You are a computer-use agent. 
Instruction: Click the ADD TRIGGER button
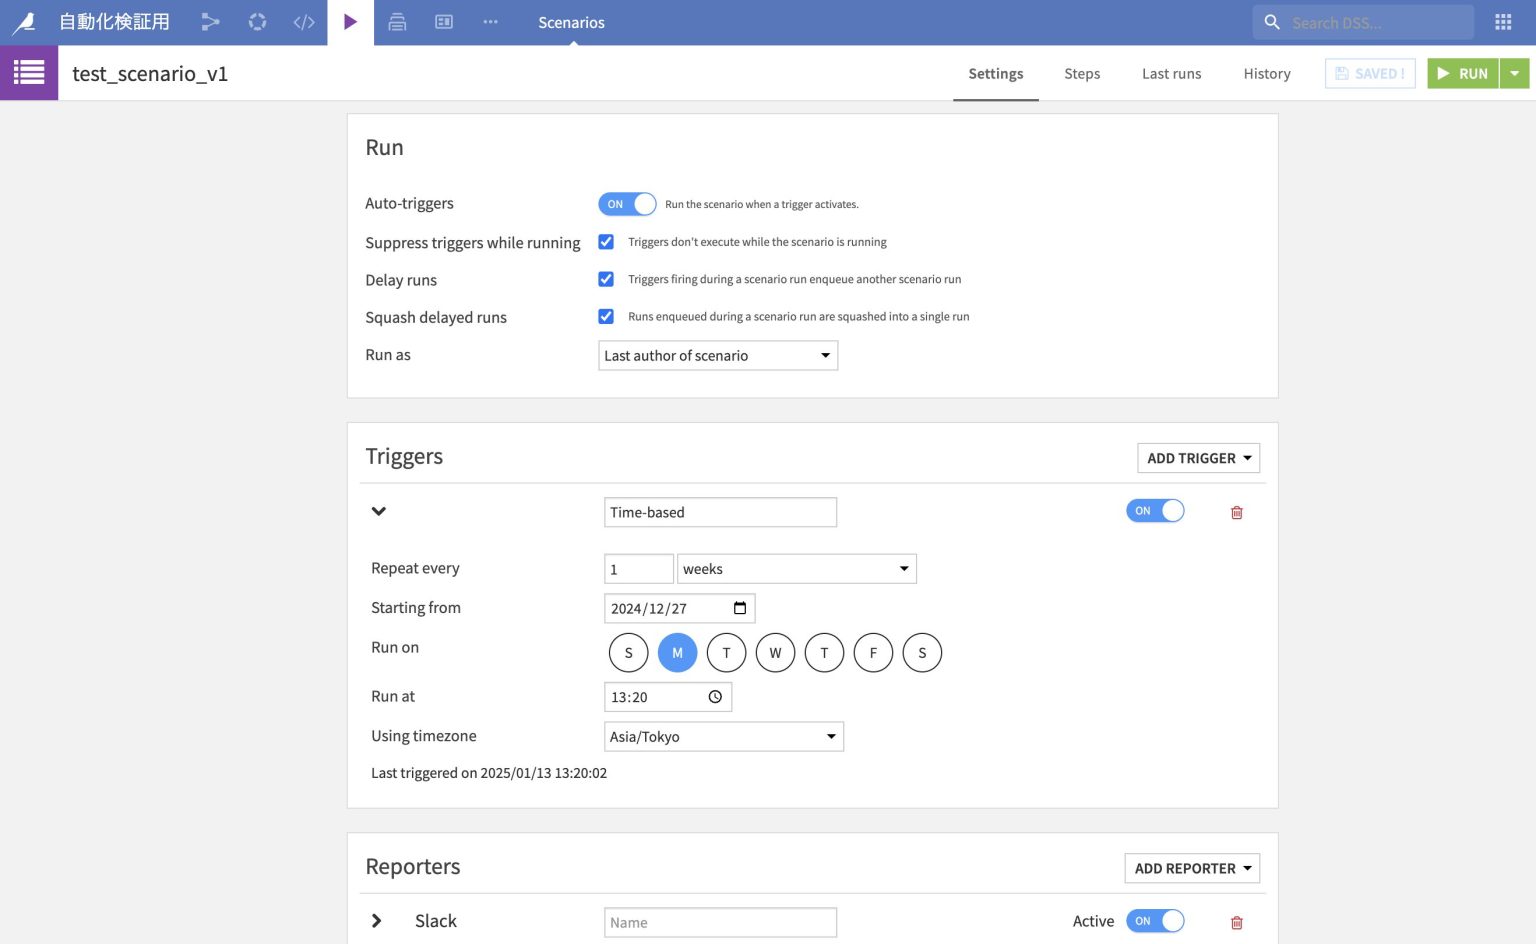click(x=1197, y=458)
